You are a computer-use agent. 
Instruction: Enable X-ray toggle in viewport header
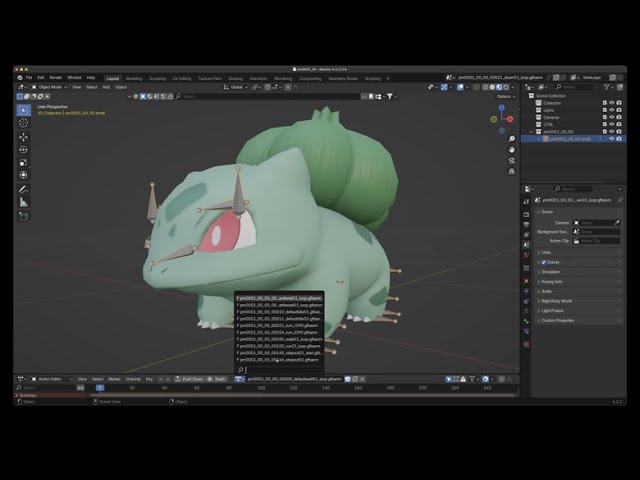coord(476,87)
